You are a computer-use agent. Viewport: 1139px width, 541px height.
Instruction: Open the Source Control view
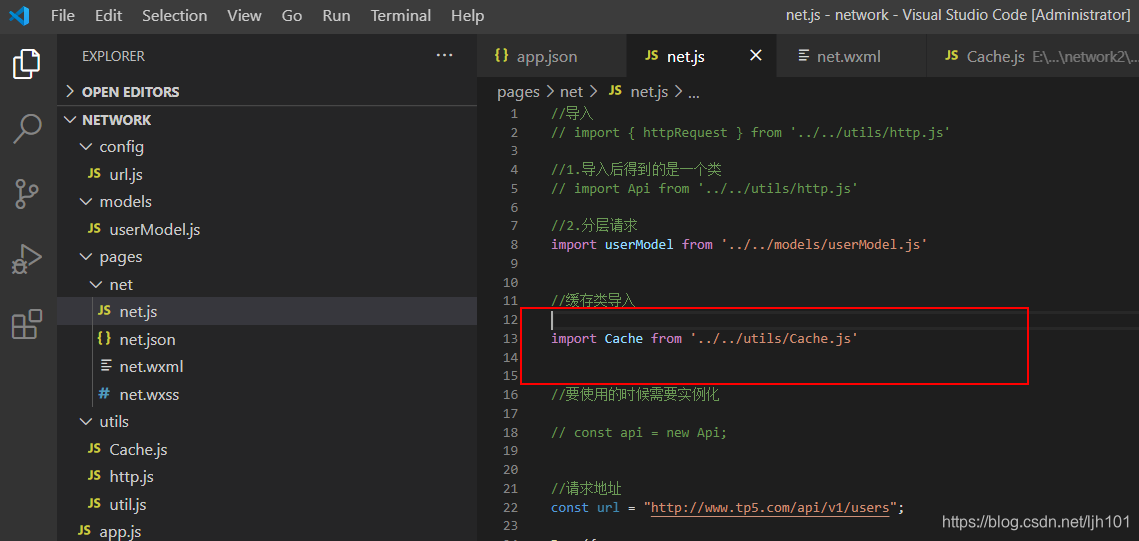27,194
